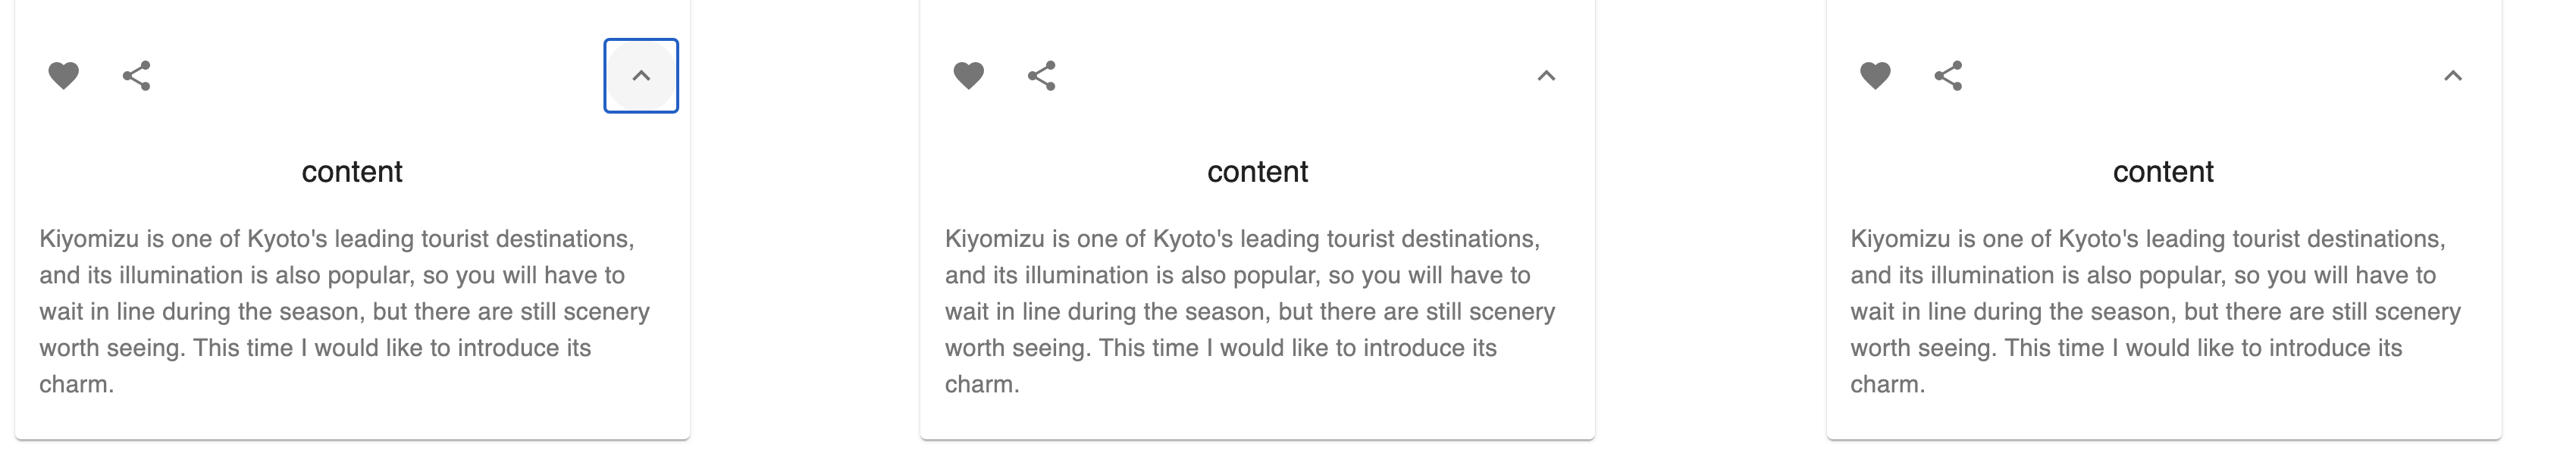This screenshot has width=2576, height=456.
Task: Toggle the heart on the right card
Action: click(1875, 76)
